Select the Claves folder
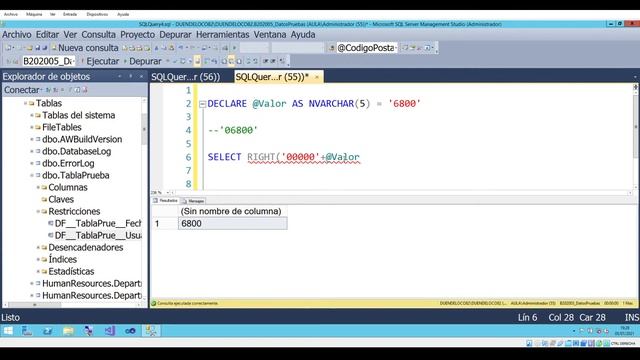 click(x=61, y=200)
